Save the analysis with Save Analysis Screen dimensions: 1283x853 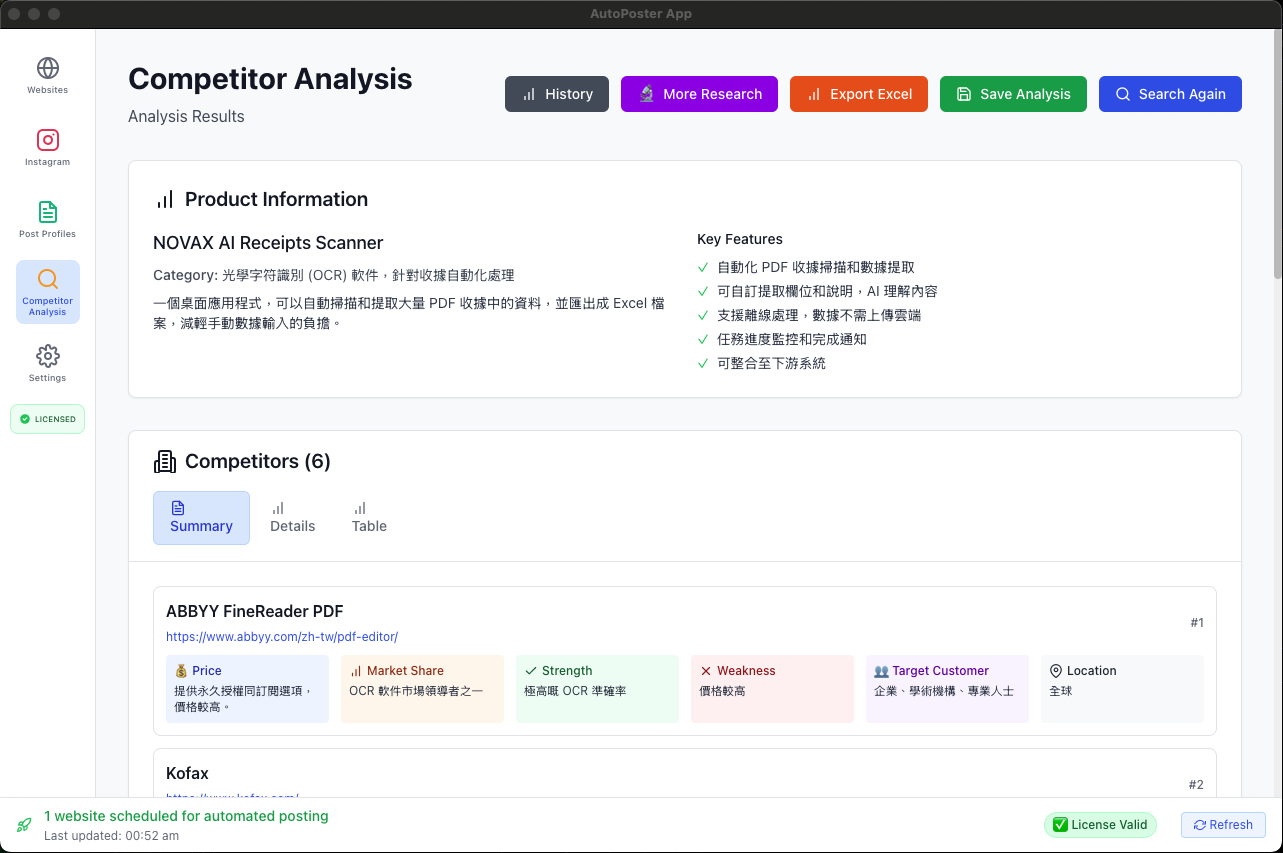tap(1012, 94)
